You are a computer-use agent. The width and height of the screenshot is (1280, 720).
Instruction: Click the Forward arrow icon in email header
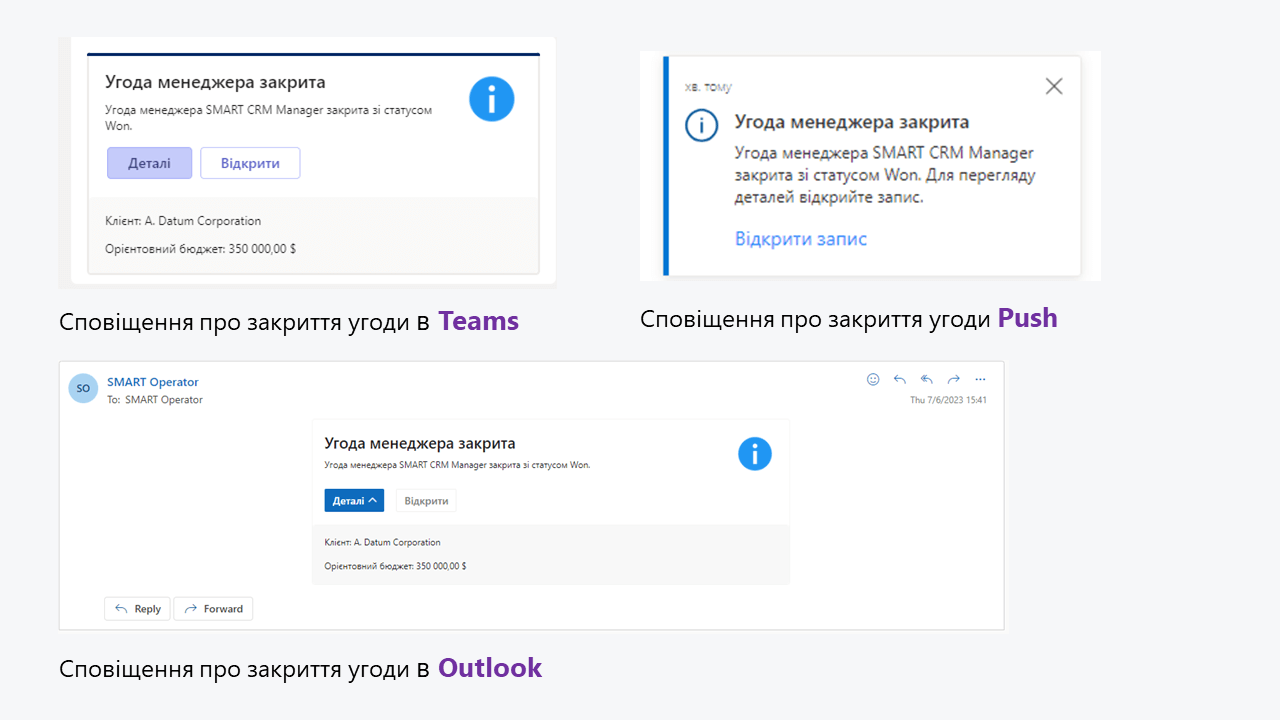pyautogui.click(x=954, y=379)
